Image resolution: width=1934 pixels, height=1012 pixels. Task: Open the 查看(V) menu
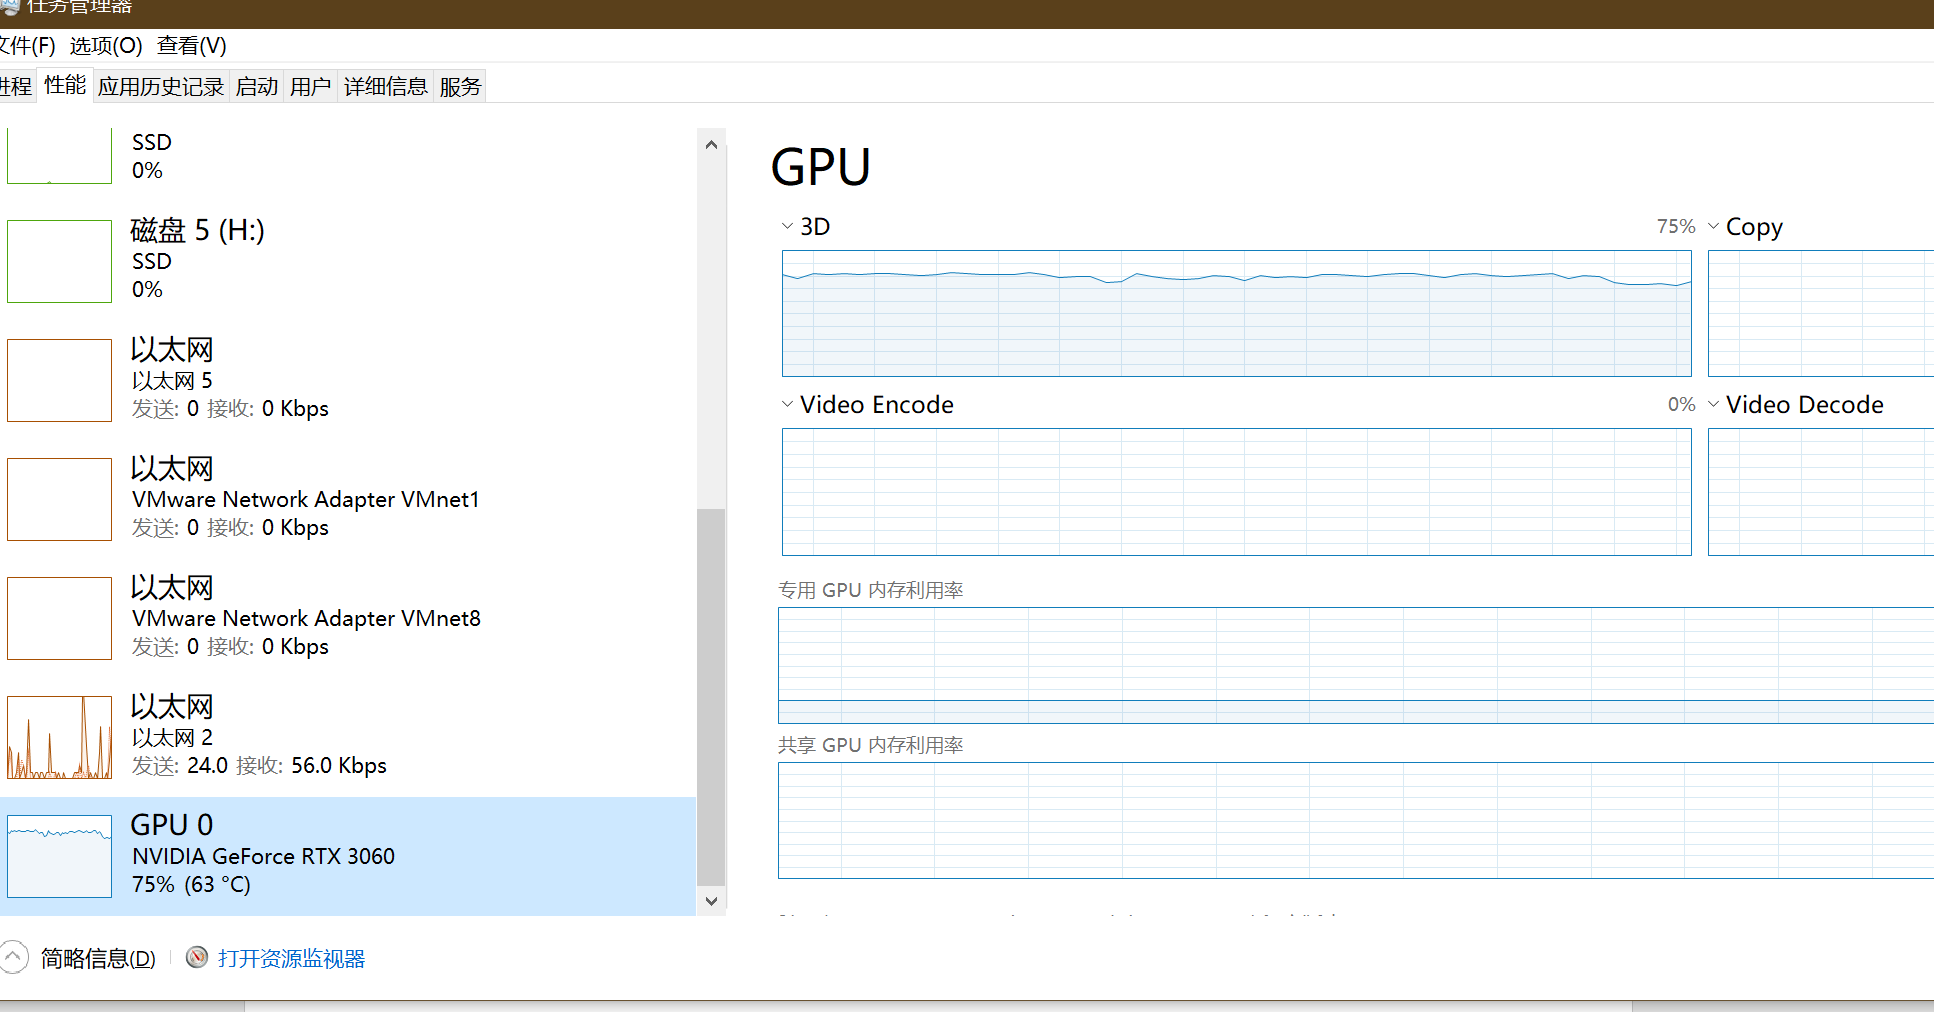coord(192,46)
